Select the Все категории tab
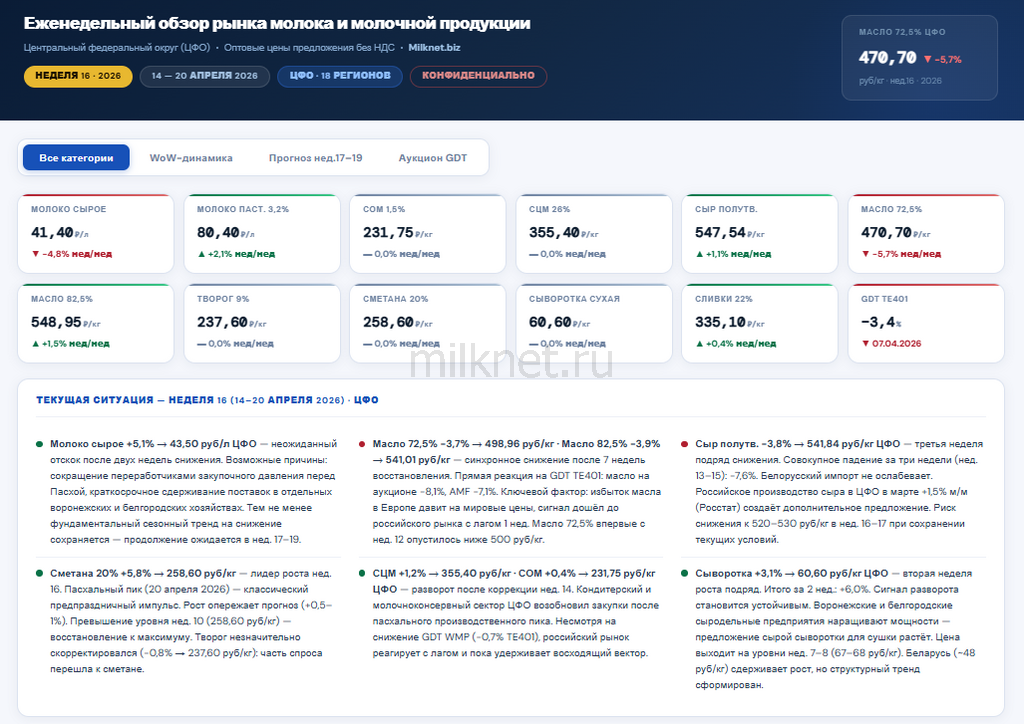This screenshot has width=1024, height=724. click(76, 158)
